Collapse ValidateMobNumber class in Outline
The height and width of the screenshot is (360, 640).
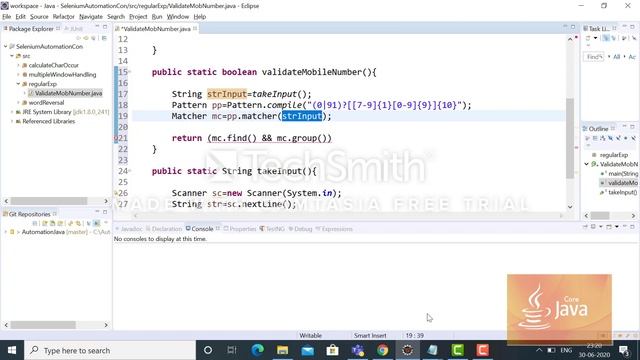coord(587,164)
